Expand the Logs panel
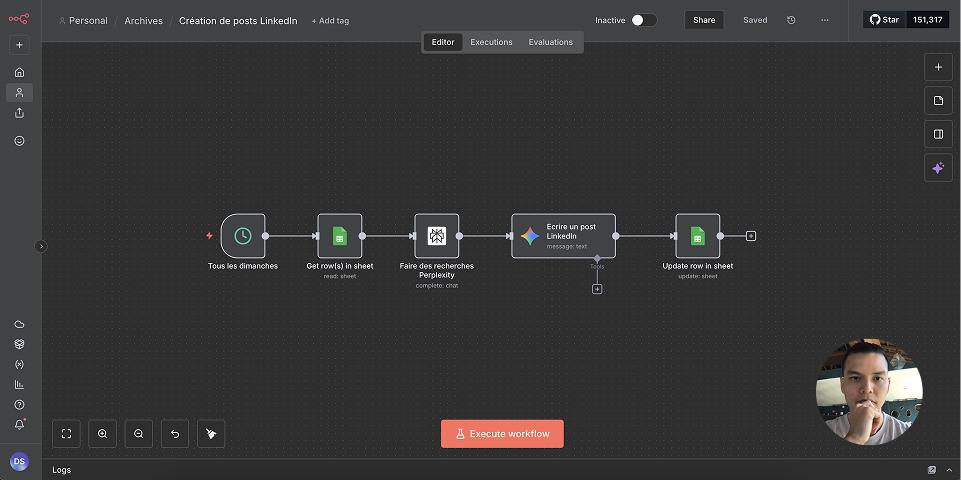 click(931, 469)
